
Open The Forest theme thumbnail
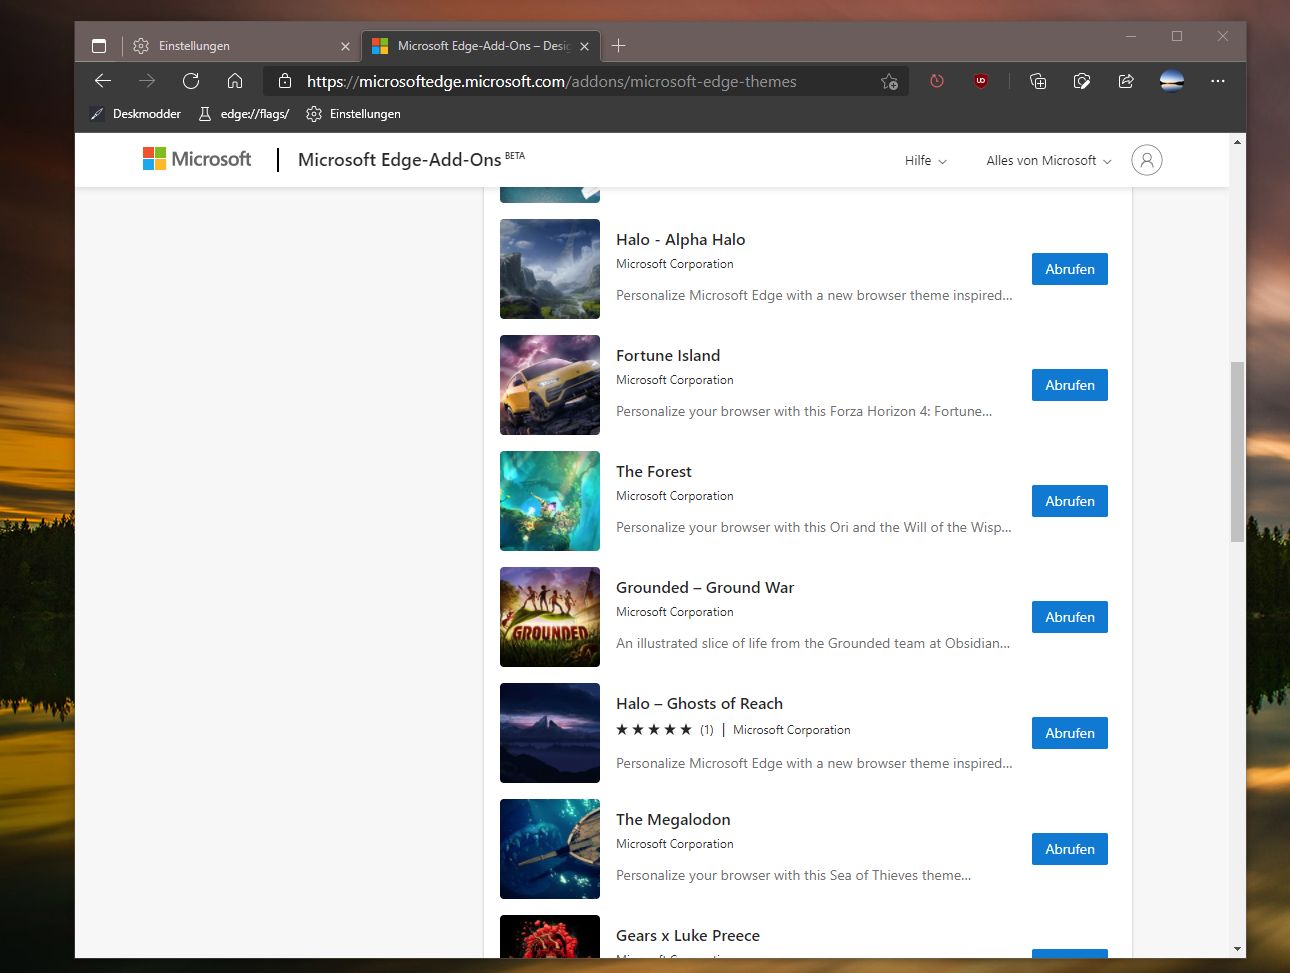[x=550, y=501]
